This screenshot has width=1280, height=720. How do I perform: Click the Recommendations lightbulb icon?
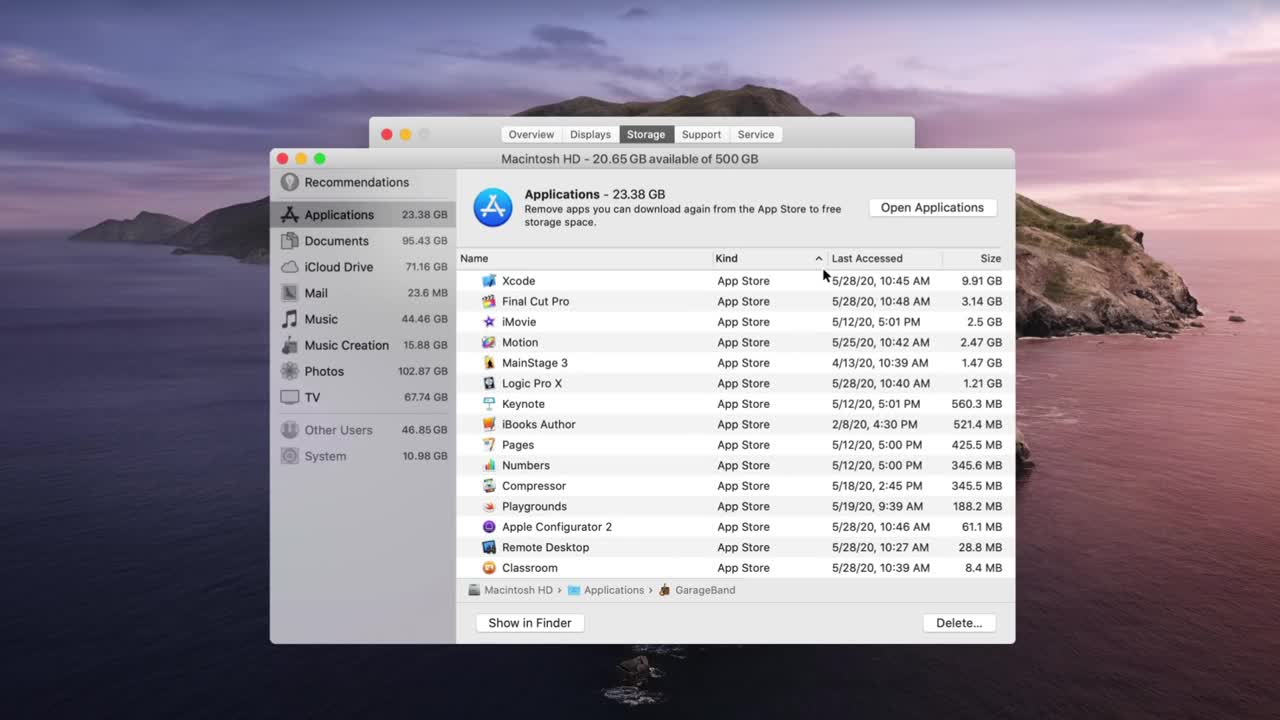pos(290,182)
